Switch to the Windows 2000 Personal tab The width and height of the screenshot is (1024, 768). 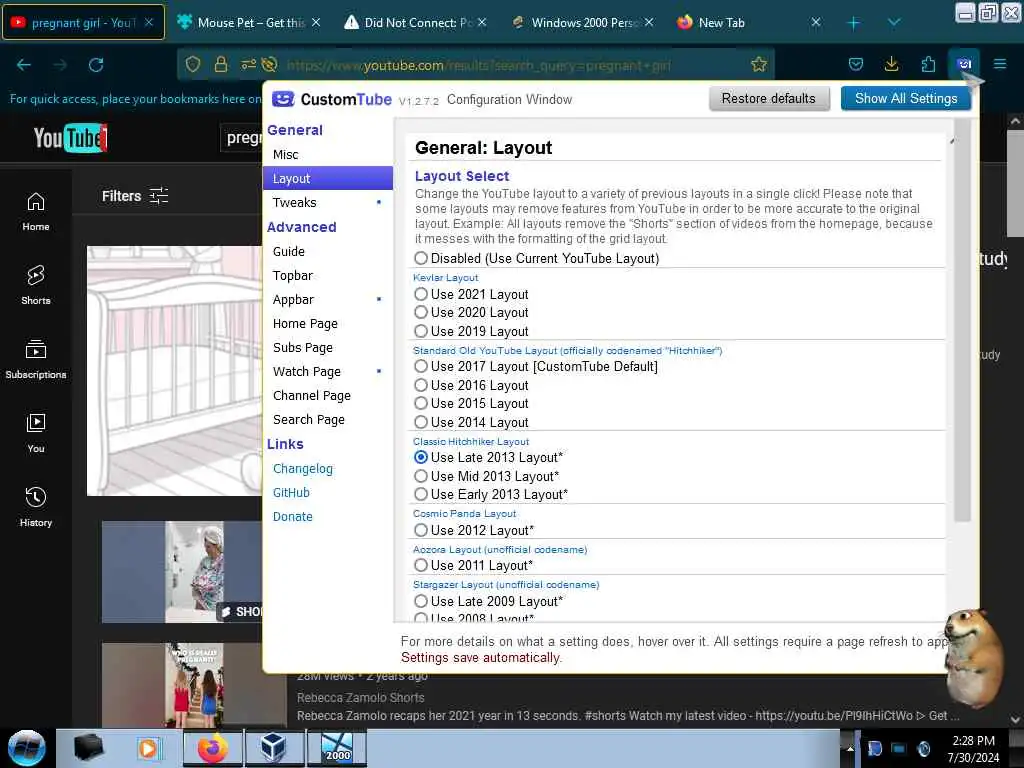[x=583, y=23]
